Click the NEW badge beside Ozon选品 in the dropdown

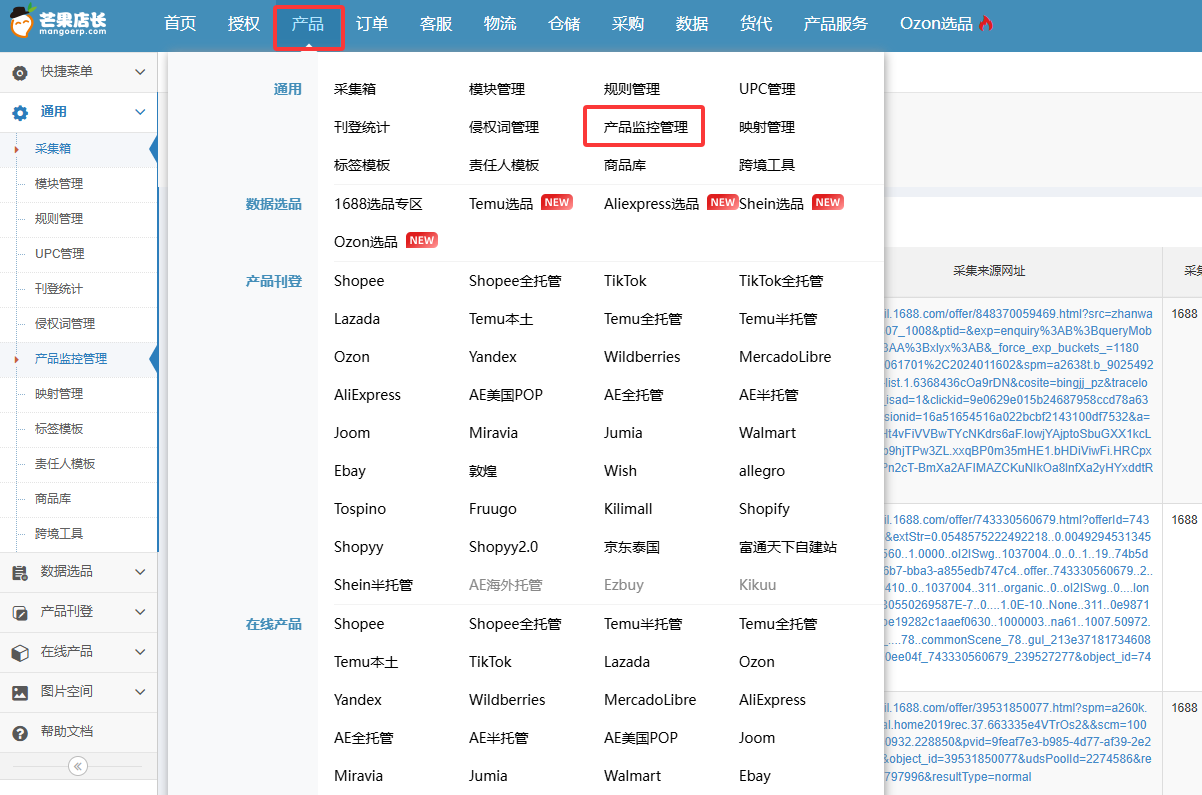422,240
